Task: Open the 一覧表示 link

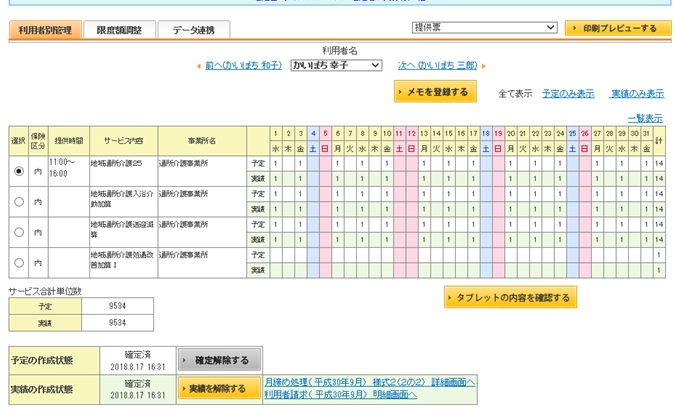Action: 645,118
